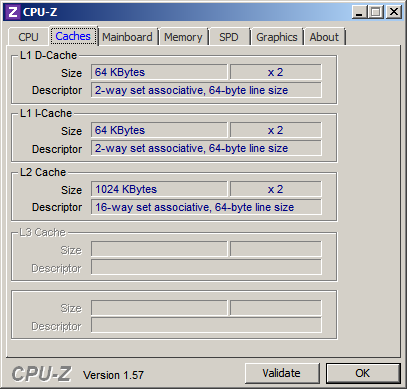The image size is (409, 391).
Task: Minimize the CPU-Z window
Action: (359, 13)
